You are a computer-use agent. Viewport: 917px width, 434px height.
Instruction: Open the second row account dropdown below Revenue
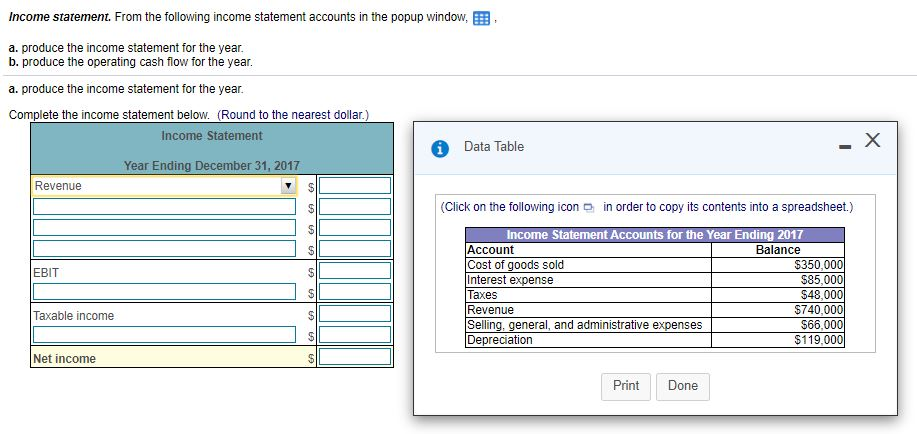164,207
